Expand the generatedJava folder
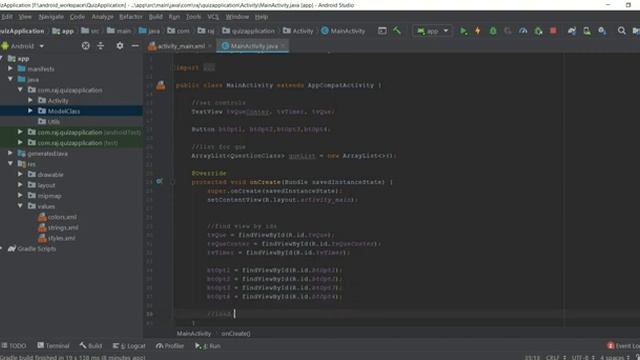The image size is (640, 360). pos(10,153)
